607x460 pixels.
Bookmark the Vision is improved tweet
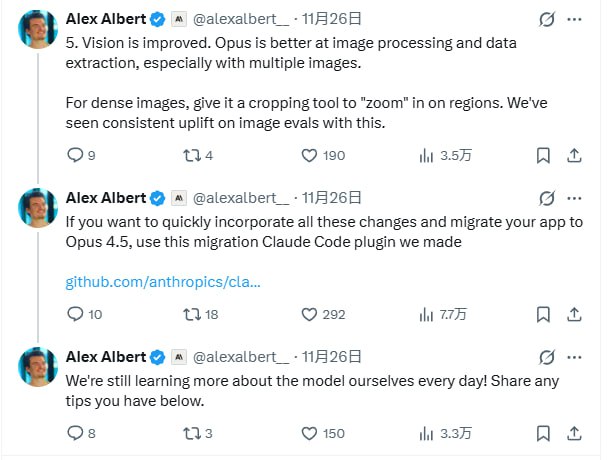542,155
